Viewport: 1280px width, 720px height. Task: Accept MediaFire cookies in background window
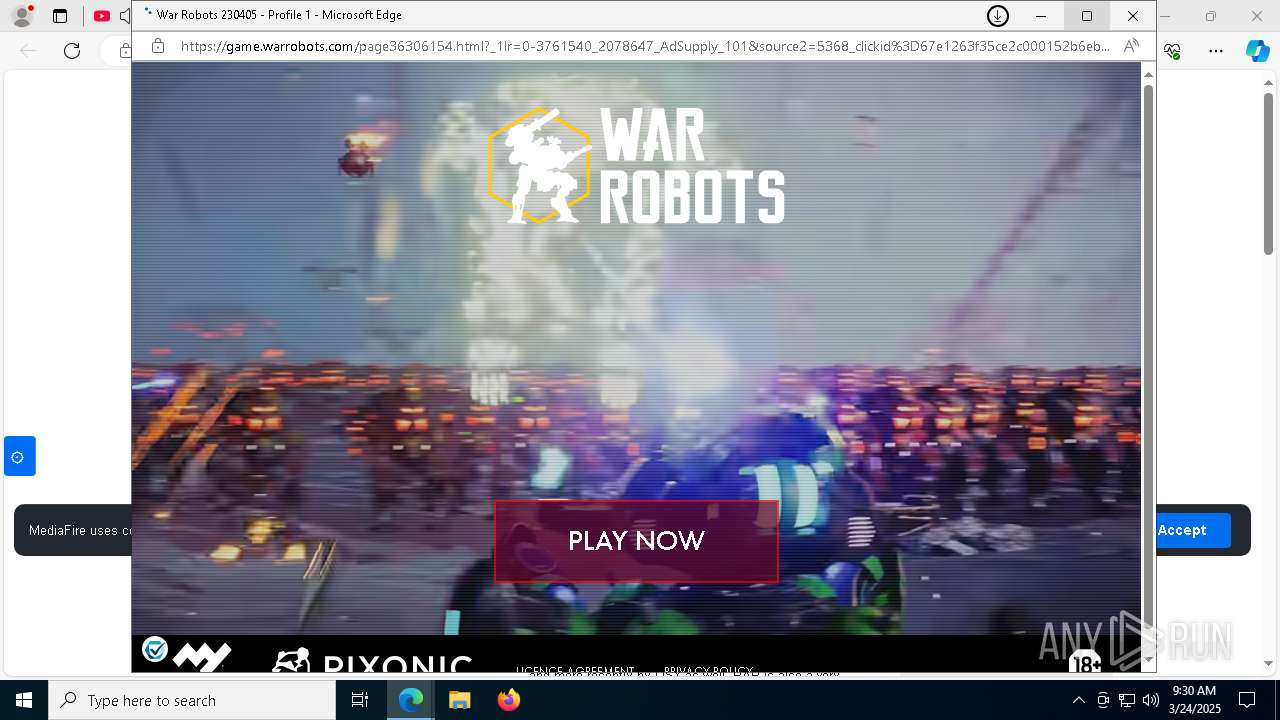point(1182,530)
